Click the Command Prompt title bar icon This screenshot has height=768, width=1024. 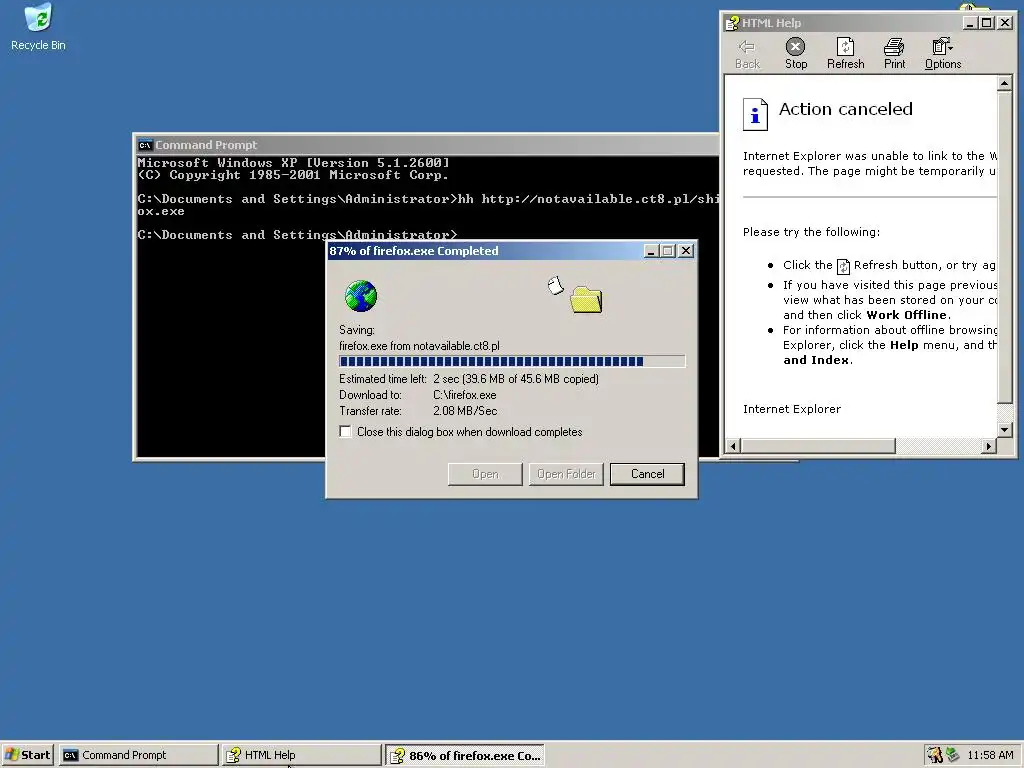coord(145,145)
